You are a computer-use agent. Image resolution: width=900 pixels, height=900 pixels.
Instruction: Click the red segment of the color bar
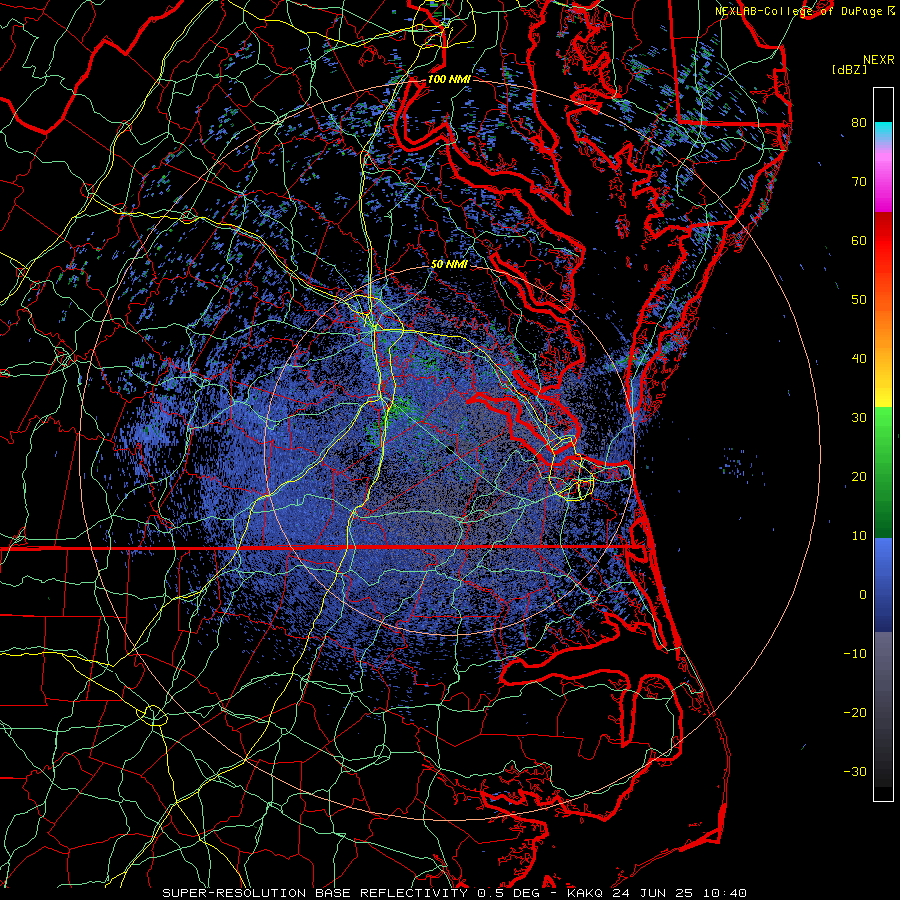pos(883,241)
